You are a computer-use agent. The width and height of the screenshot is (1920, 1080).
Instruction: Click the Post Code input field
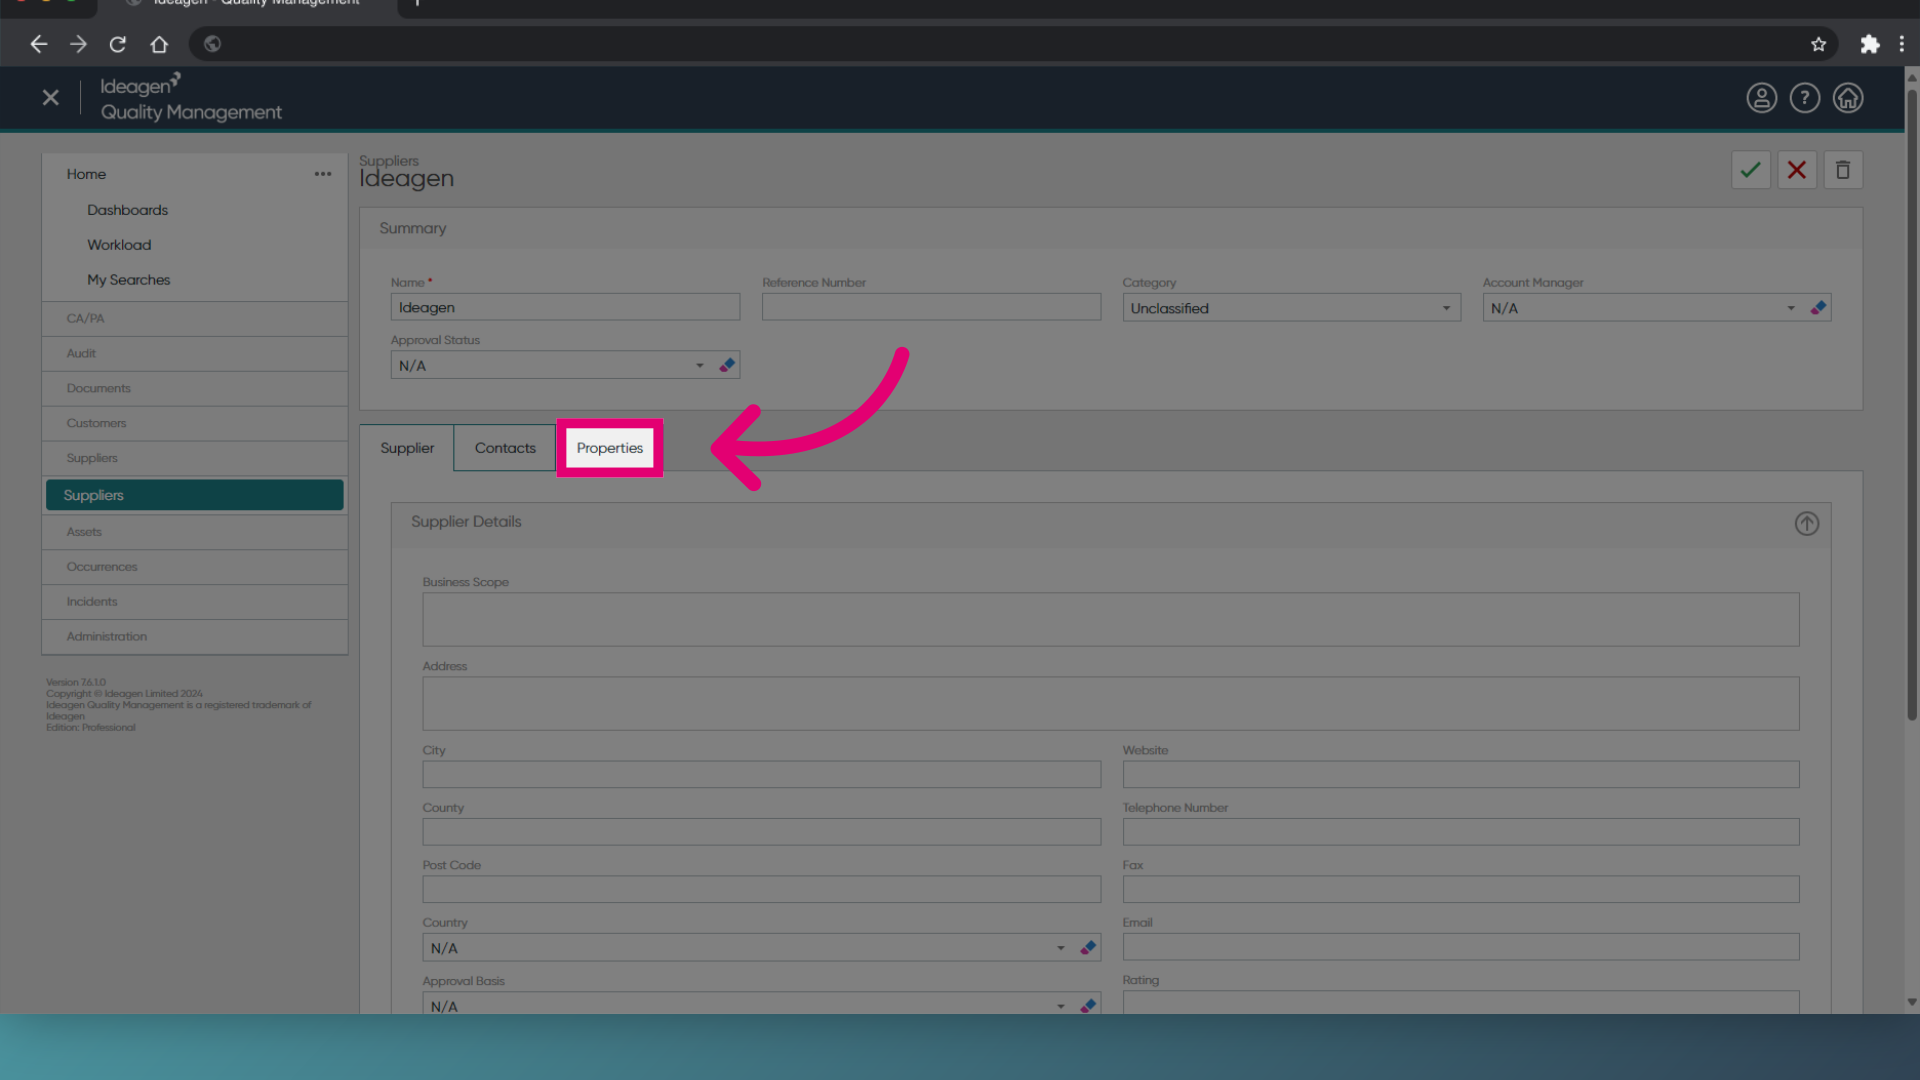pos(761,889)
